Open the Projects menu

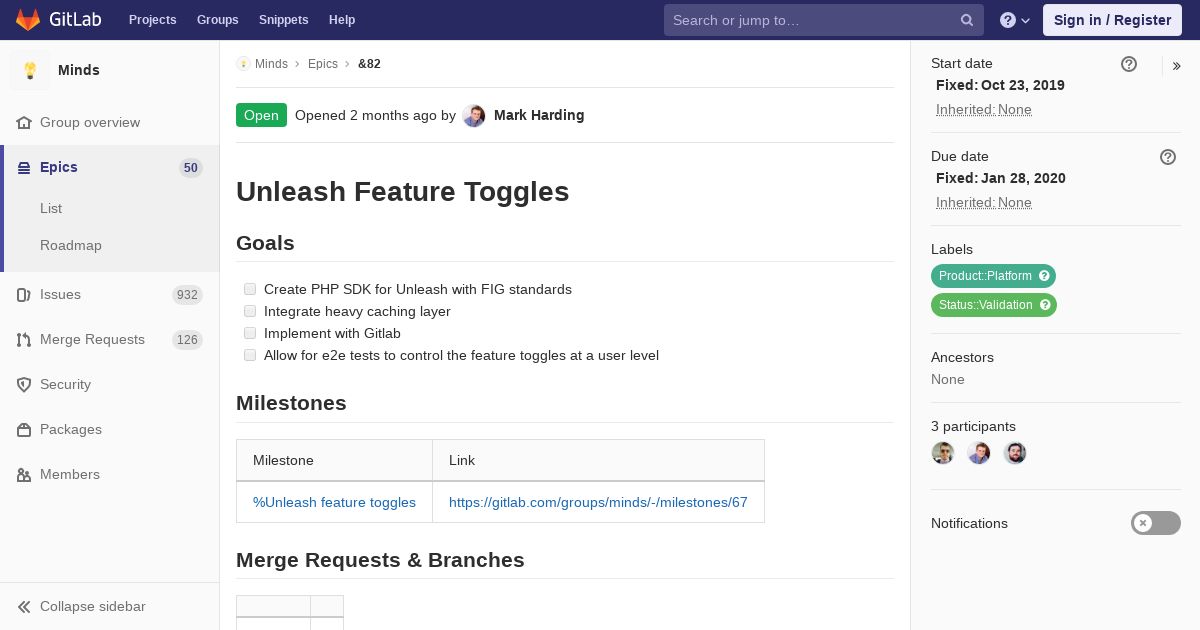coord(152,20)
